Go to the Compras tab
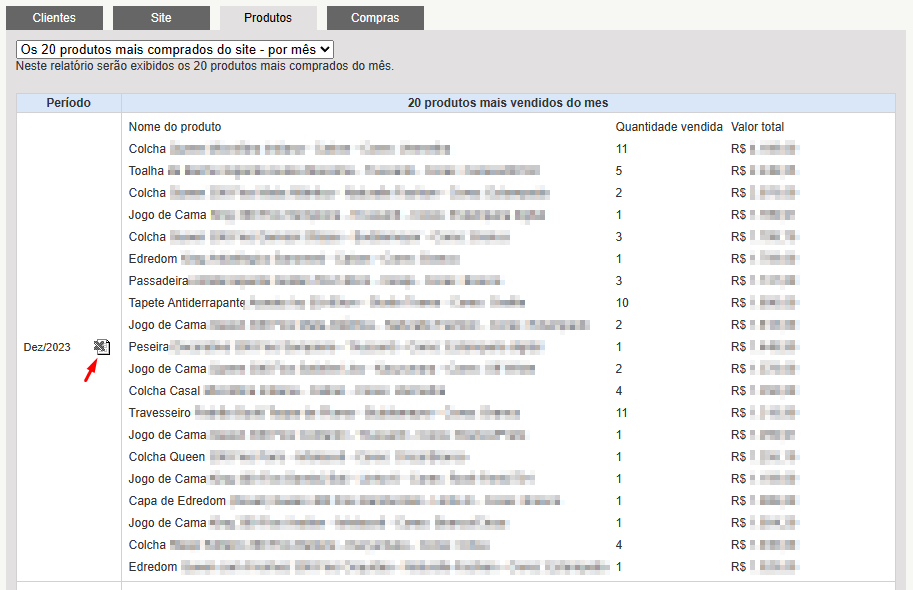Screen dimensions: 913x590 click(x=375, y=18)
